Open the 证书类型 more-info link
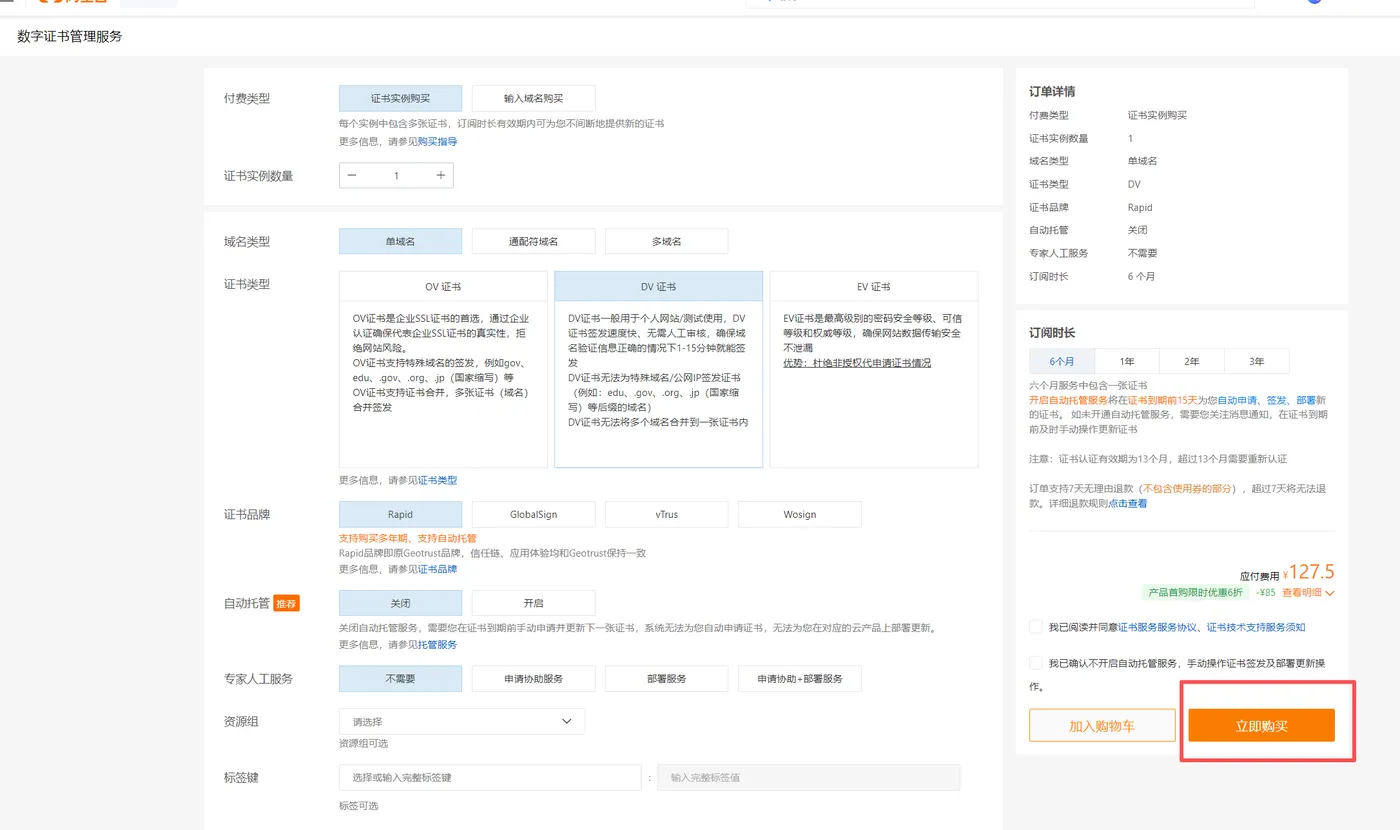Screen dimensions: 1400x830 437,480
